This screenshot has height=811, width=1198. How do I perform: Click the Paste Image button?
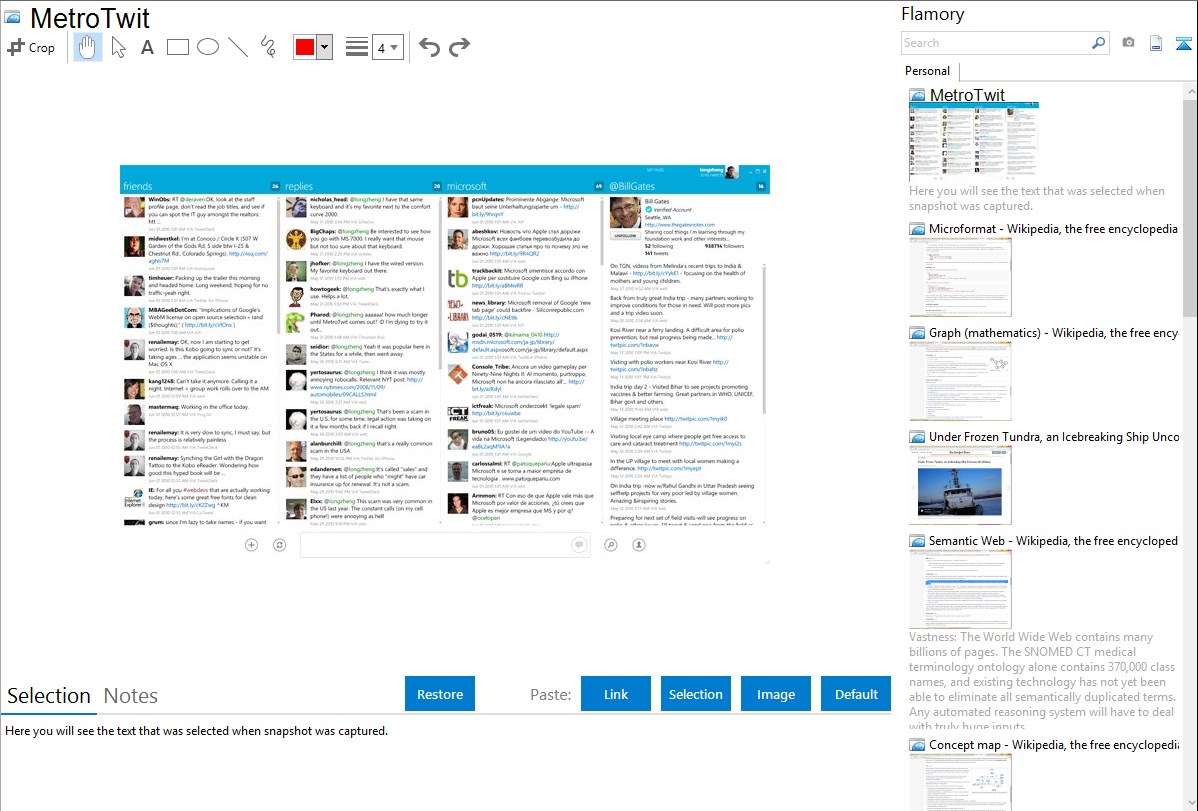tap(775, 694)
